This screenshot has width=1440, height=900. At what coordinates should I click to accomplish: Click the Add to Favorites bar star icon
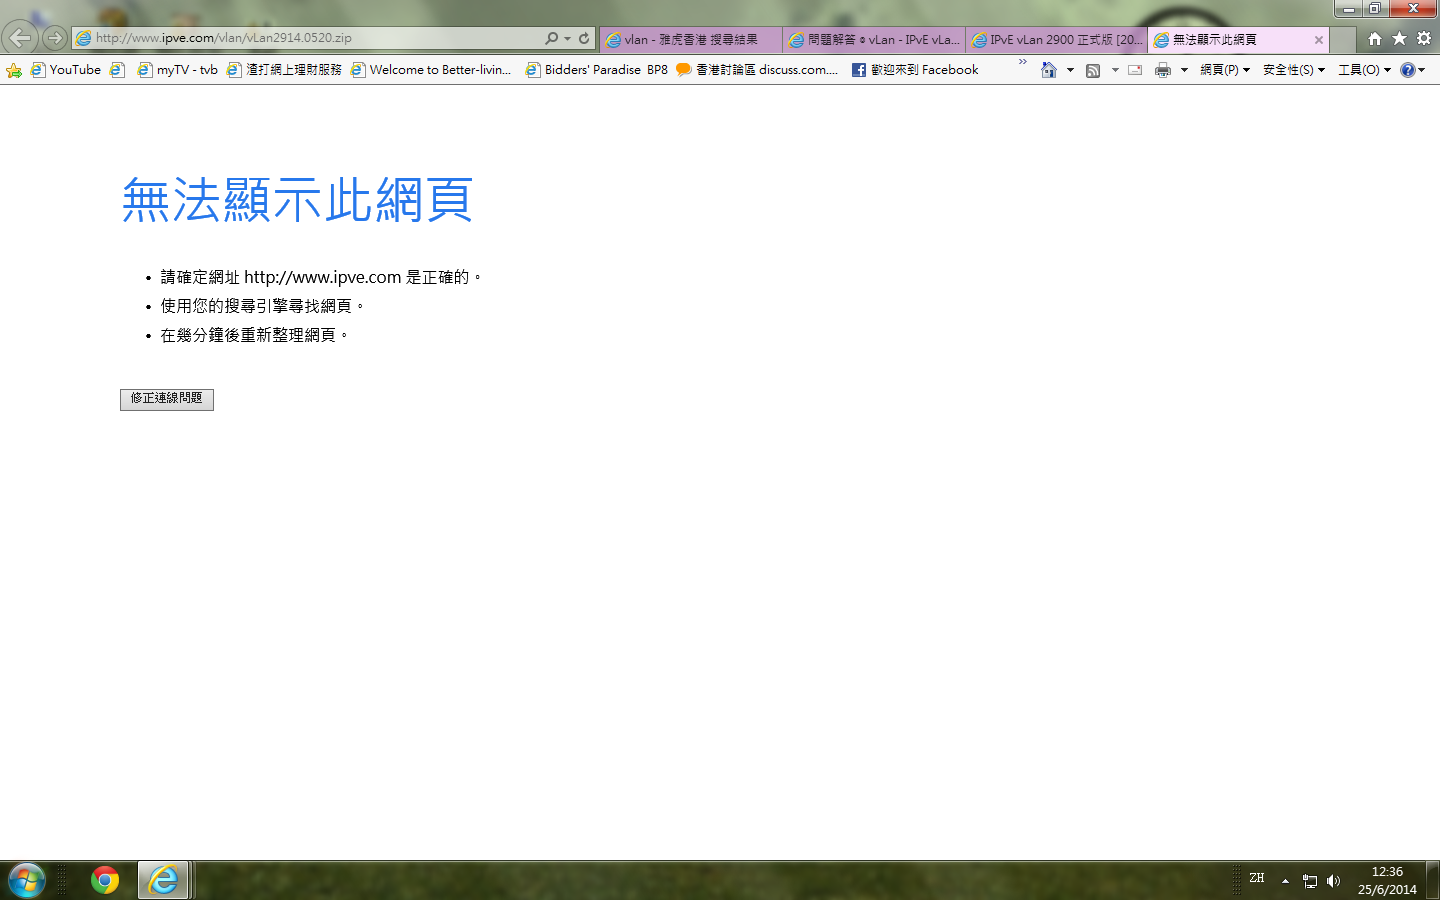14,70
